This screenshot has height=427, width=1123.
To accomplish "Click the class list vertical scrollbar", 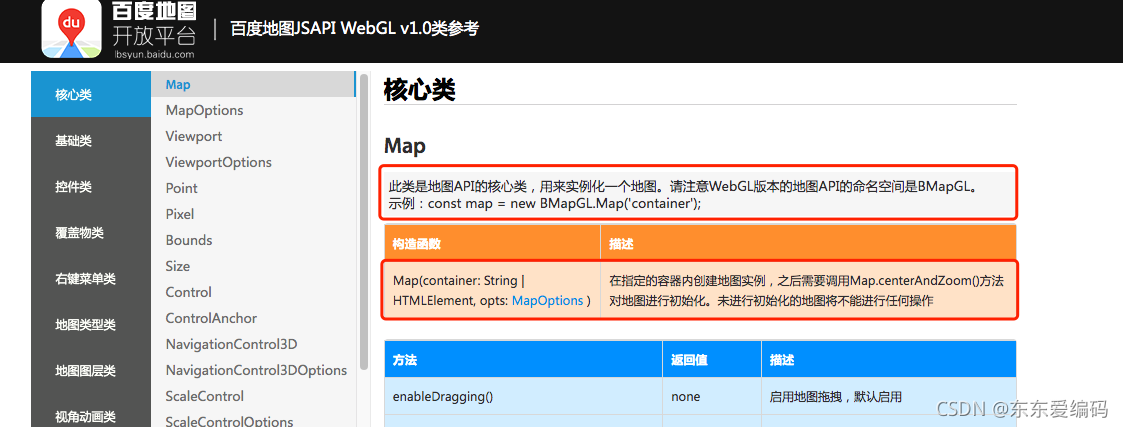I will [x=364, y=221].
